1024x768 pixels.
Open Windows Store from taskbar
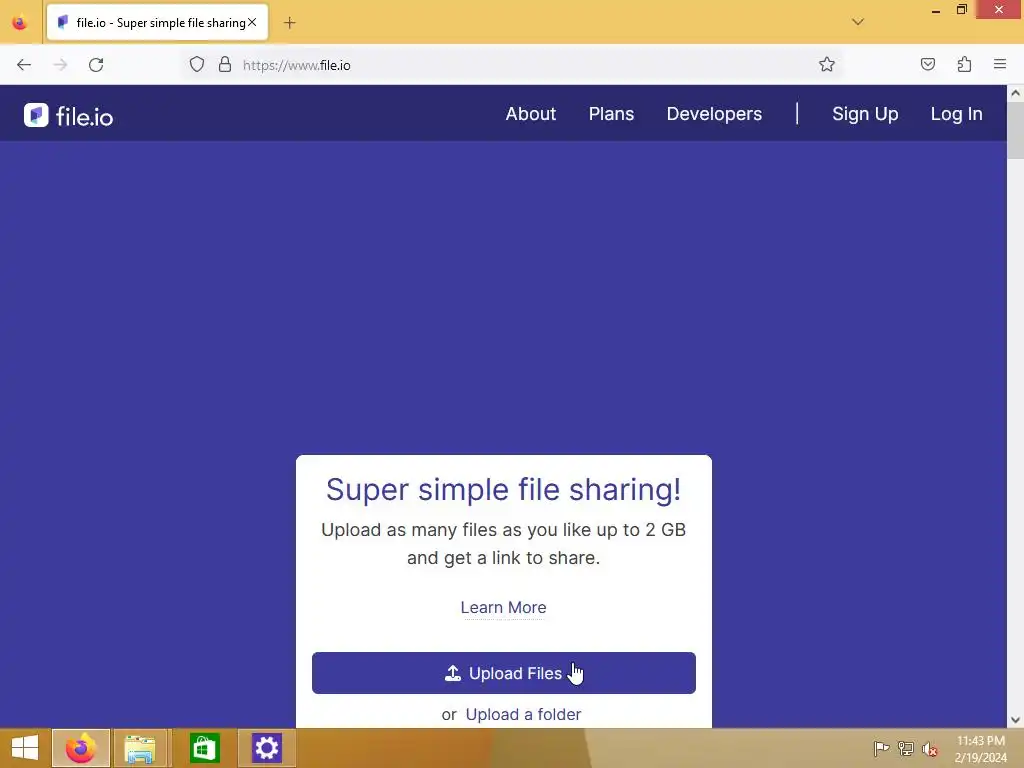coord(204,748)
